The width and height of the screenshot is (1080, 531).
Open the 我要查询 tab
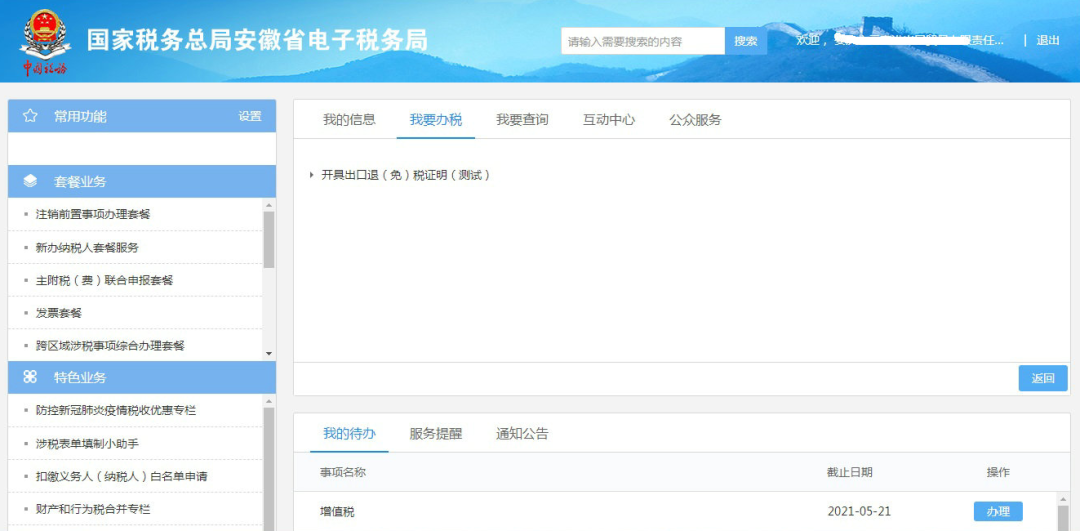[x=522, y=120]
